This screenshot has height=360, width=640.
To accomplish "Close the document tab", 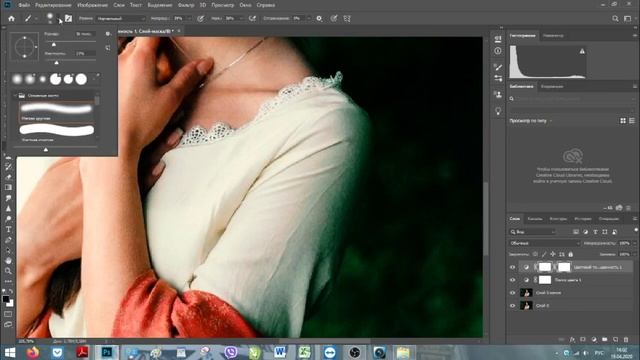I will [x=179, y=31].
